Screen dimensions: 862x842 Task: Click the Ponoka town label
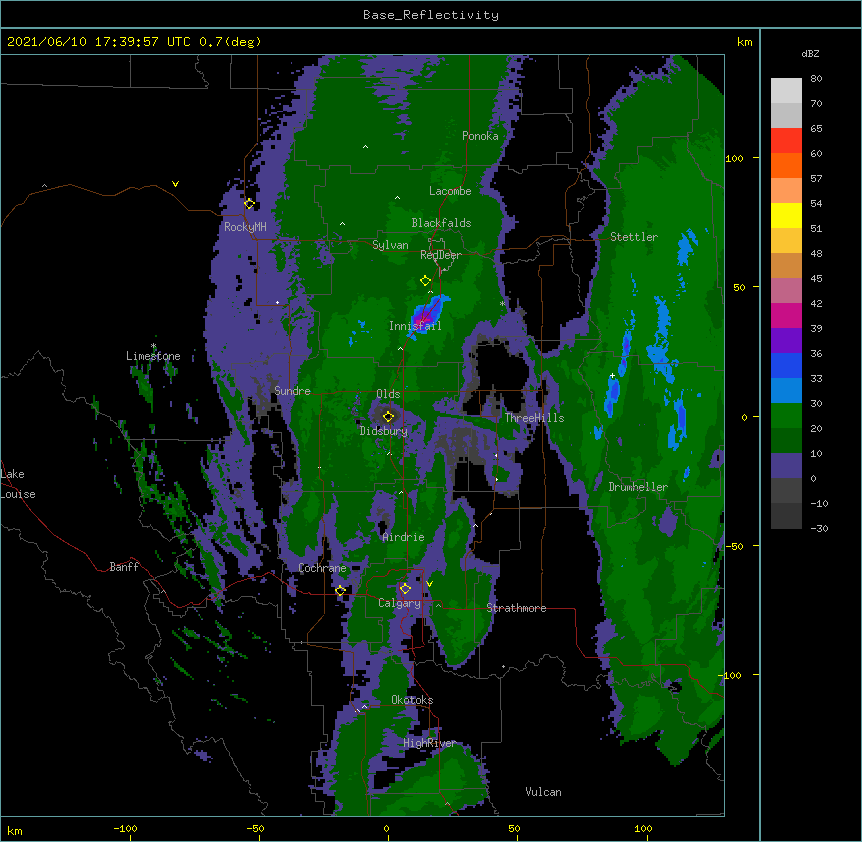[x=480, y=136]
